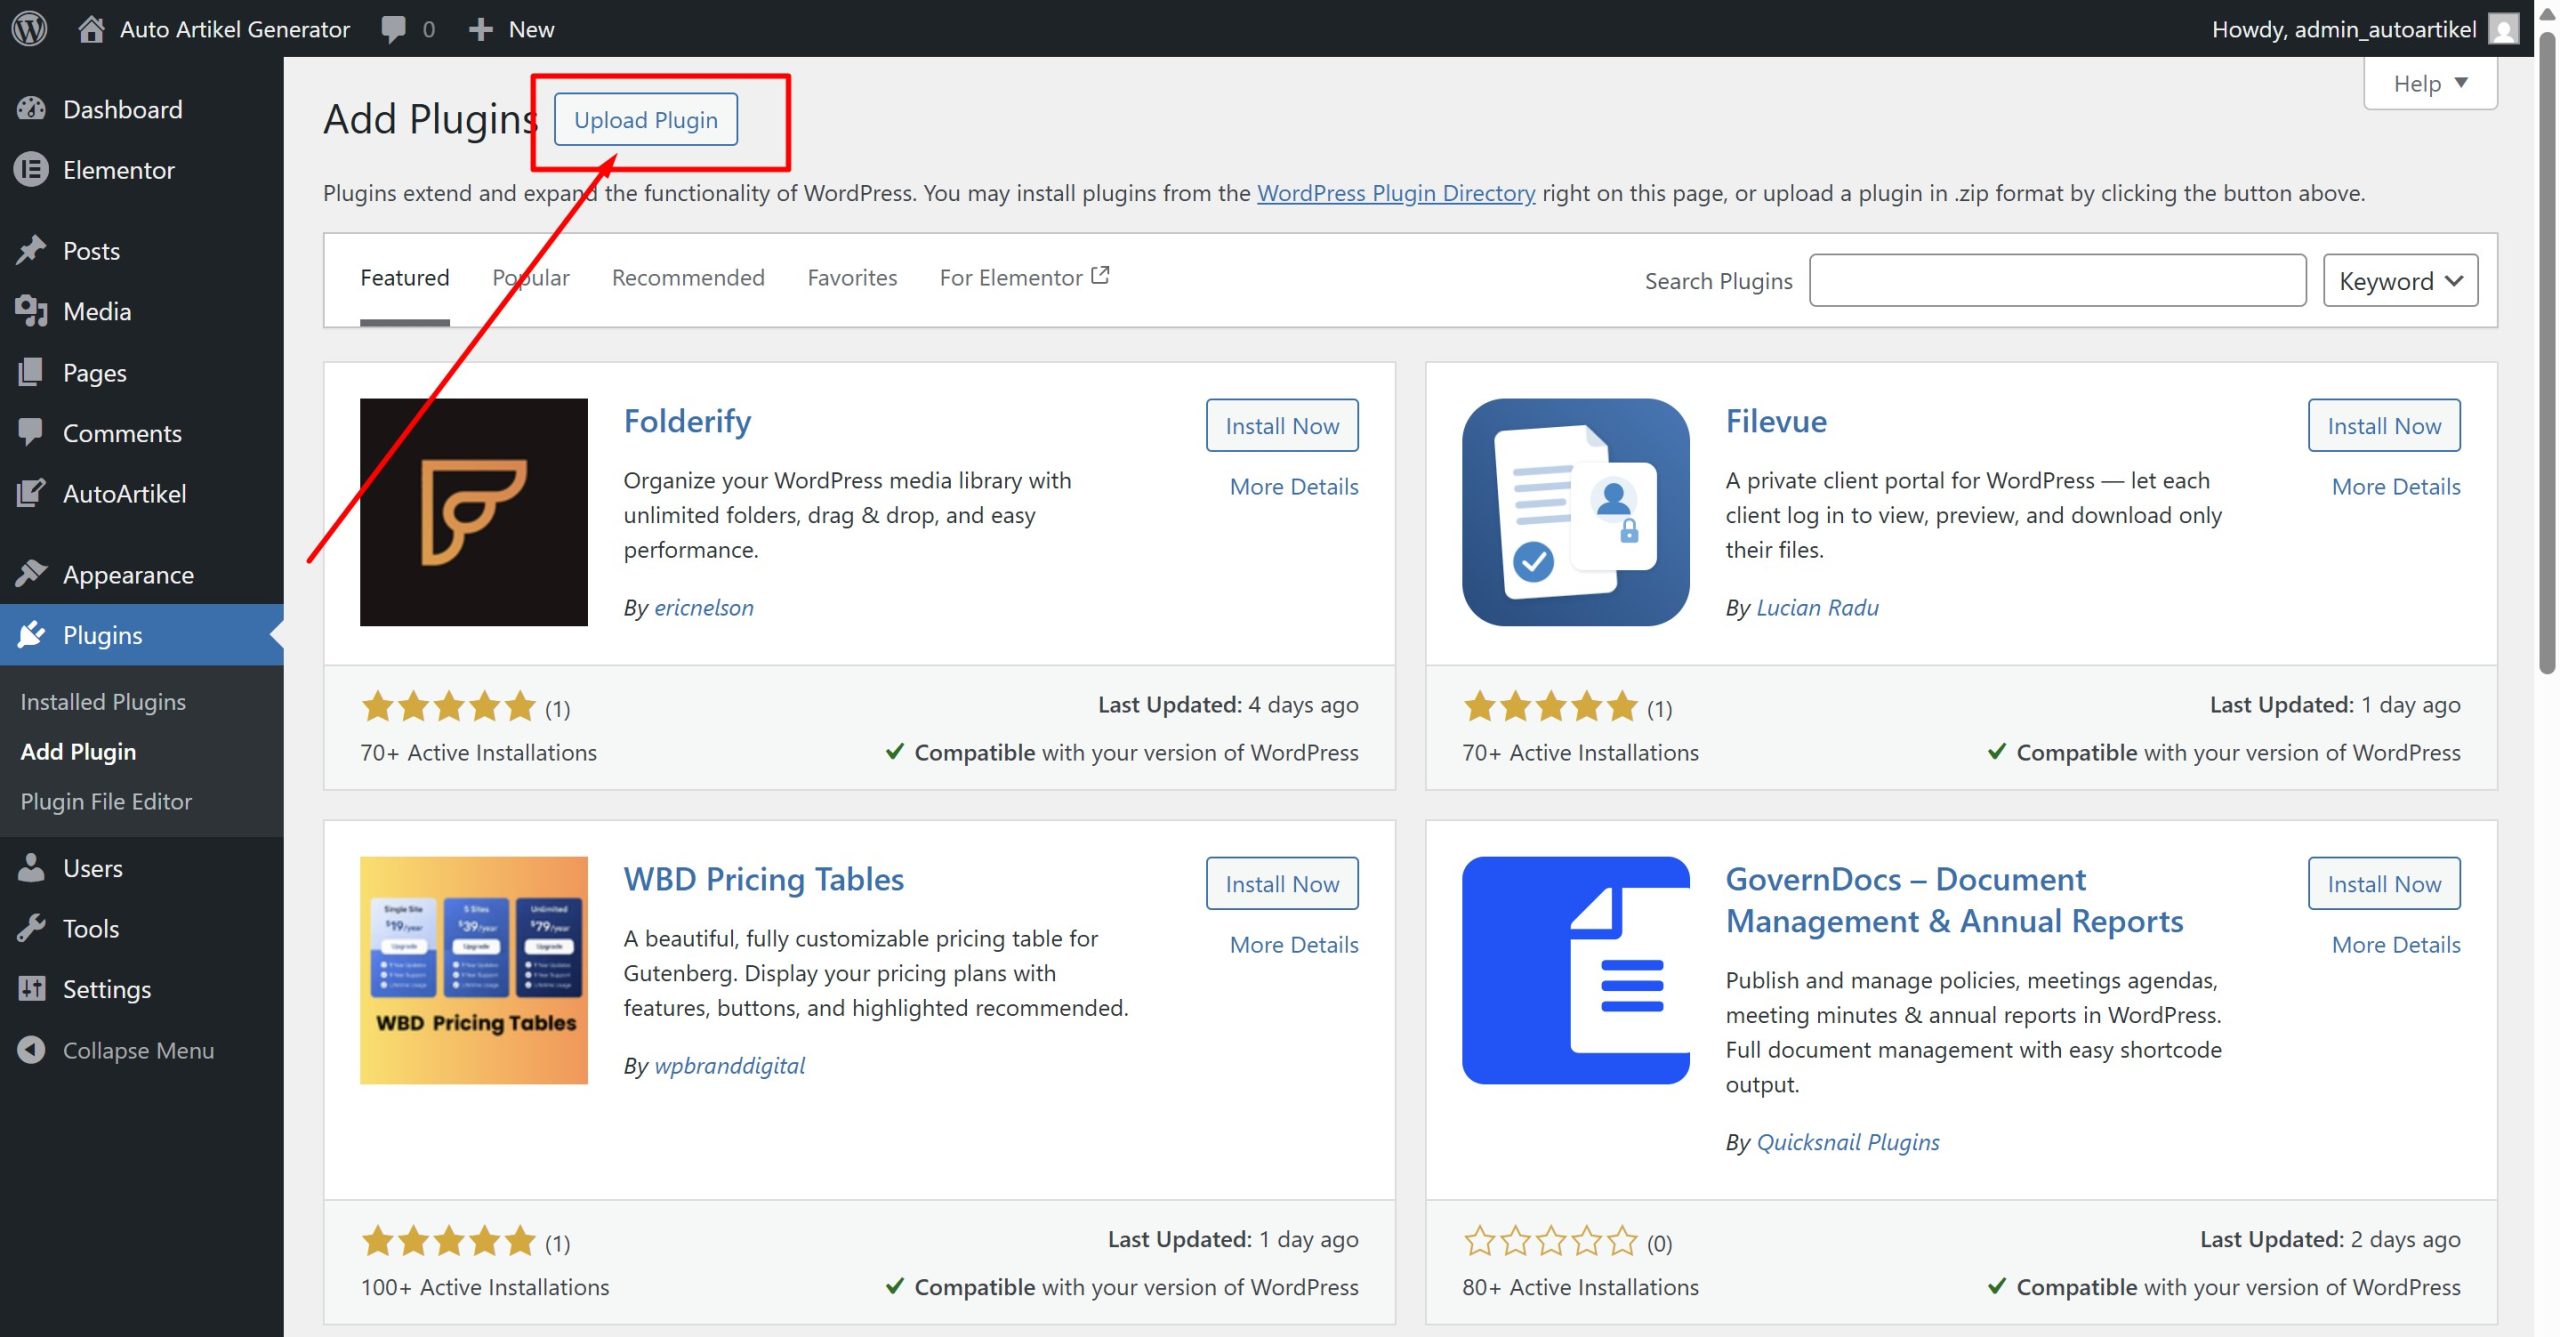Viewport: 2560px width, 1337px height.
Task: Click the Dashboard gauge icon in sidebar
Action: pyautogui.click(x=31, y=109)
